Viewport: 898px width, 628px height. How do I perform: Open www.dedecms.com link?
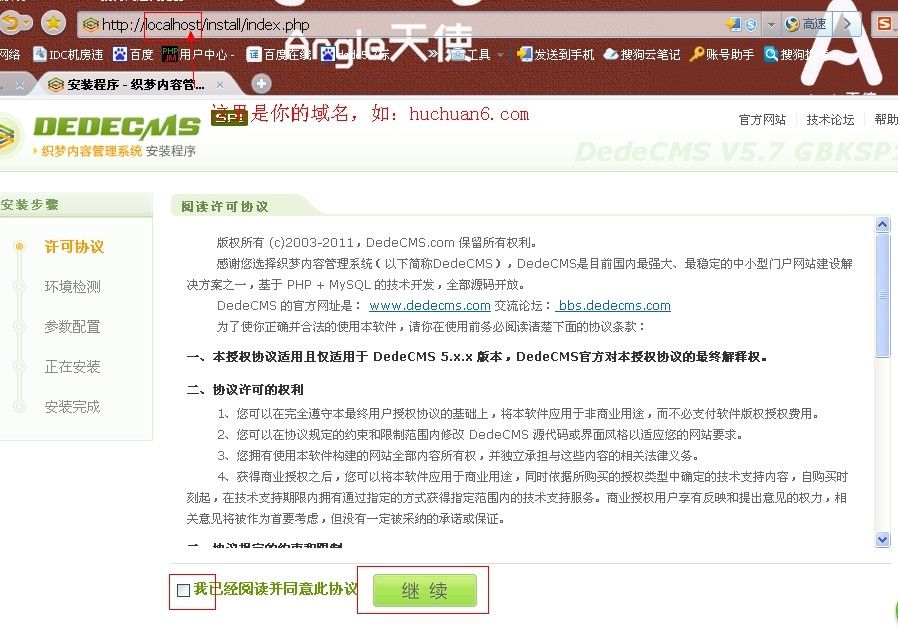coord(430,306)
